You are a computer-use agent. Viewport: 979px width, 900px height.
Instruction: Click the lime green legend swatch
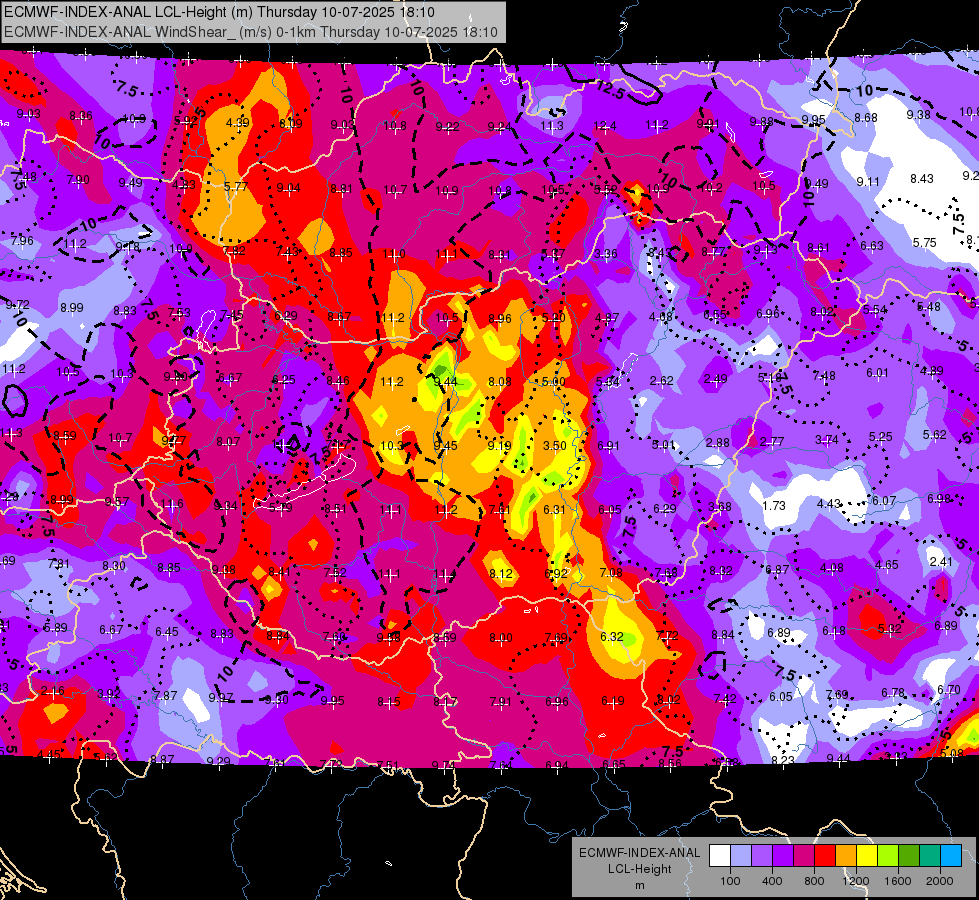[x=888, y=856]
